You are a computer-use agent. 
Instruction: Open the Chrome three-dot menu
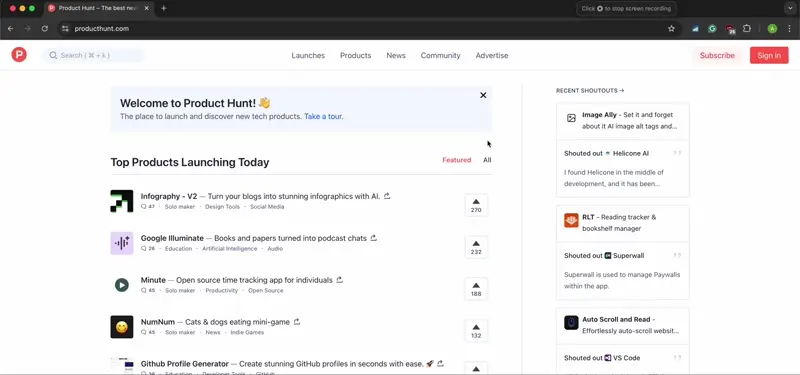[x=789, y=29]
